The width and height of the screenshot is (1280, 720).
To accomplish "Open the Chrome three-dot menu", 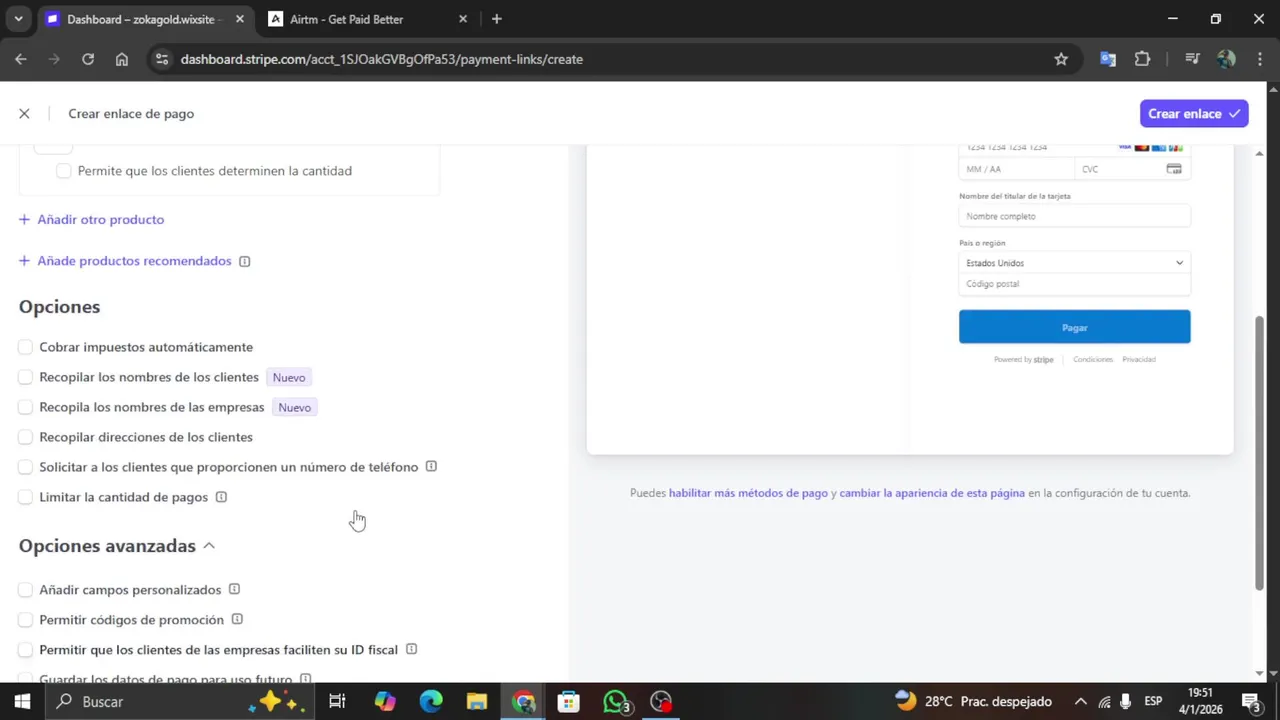I will 1259,59.
